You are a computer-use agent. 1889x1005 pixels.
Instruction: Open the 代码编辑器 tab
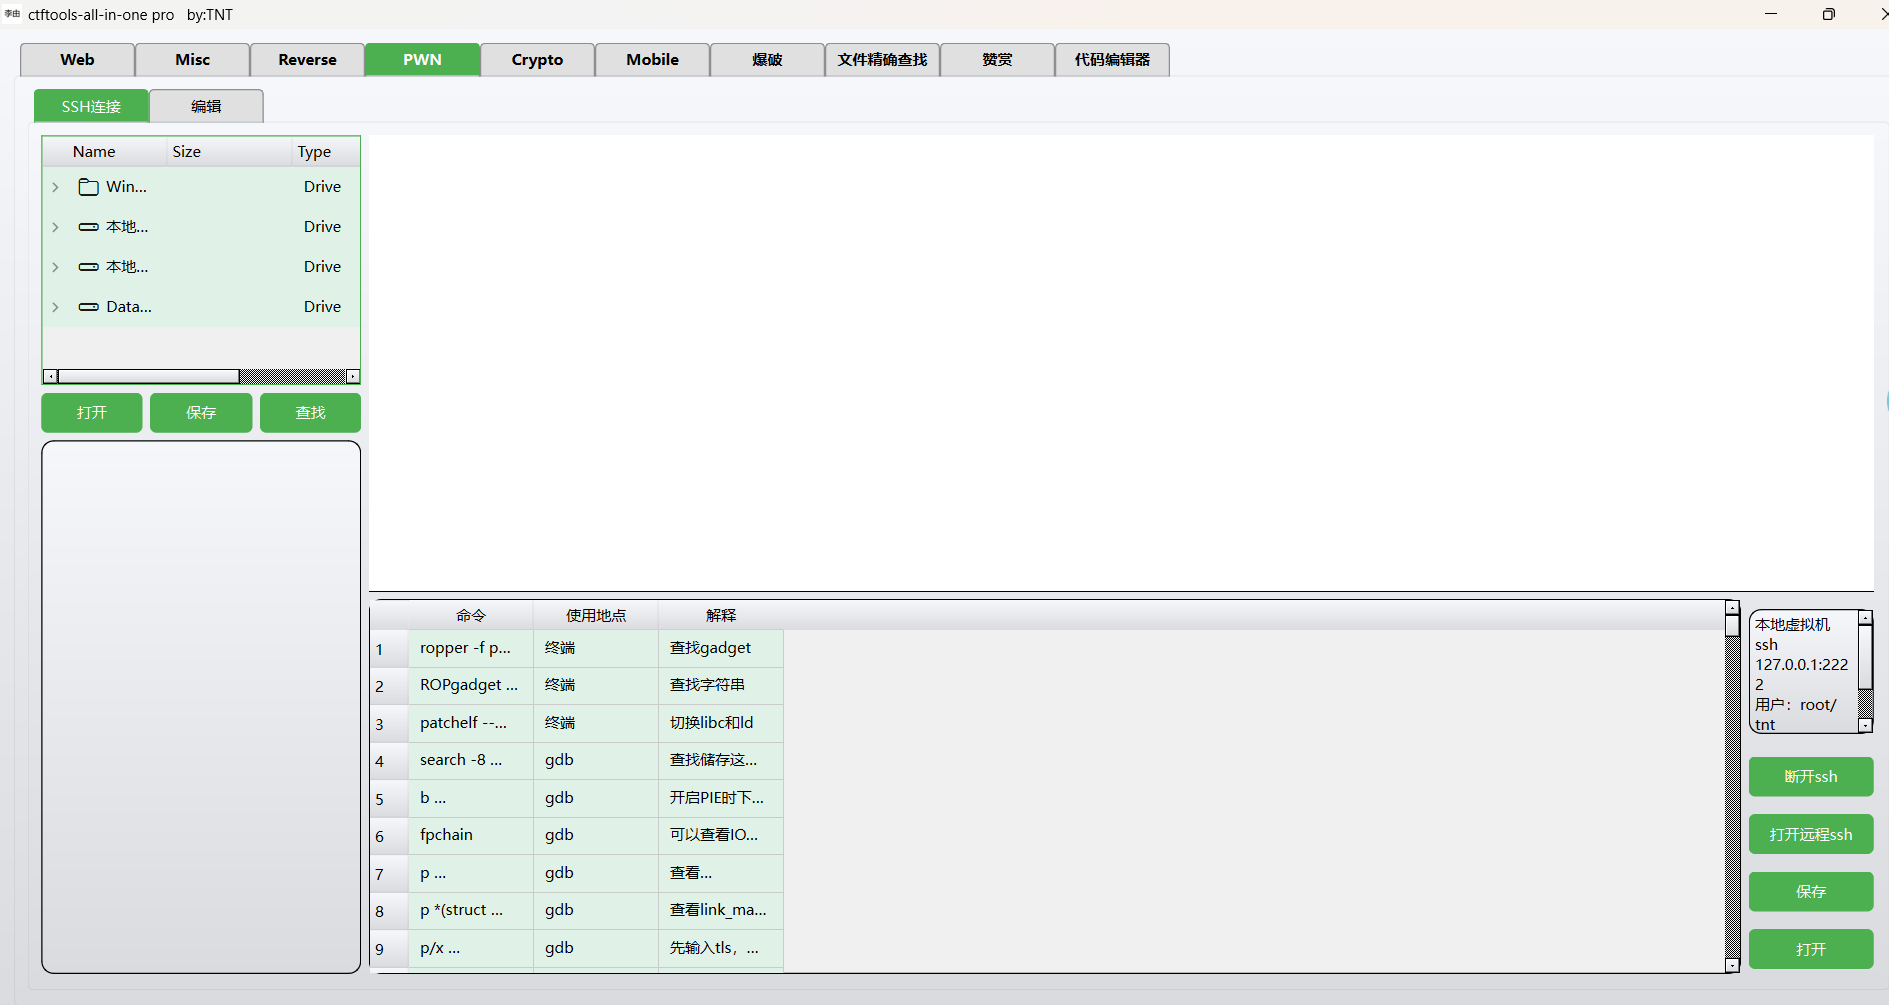(1111, 59)
